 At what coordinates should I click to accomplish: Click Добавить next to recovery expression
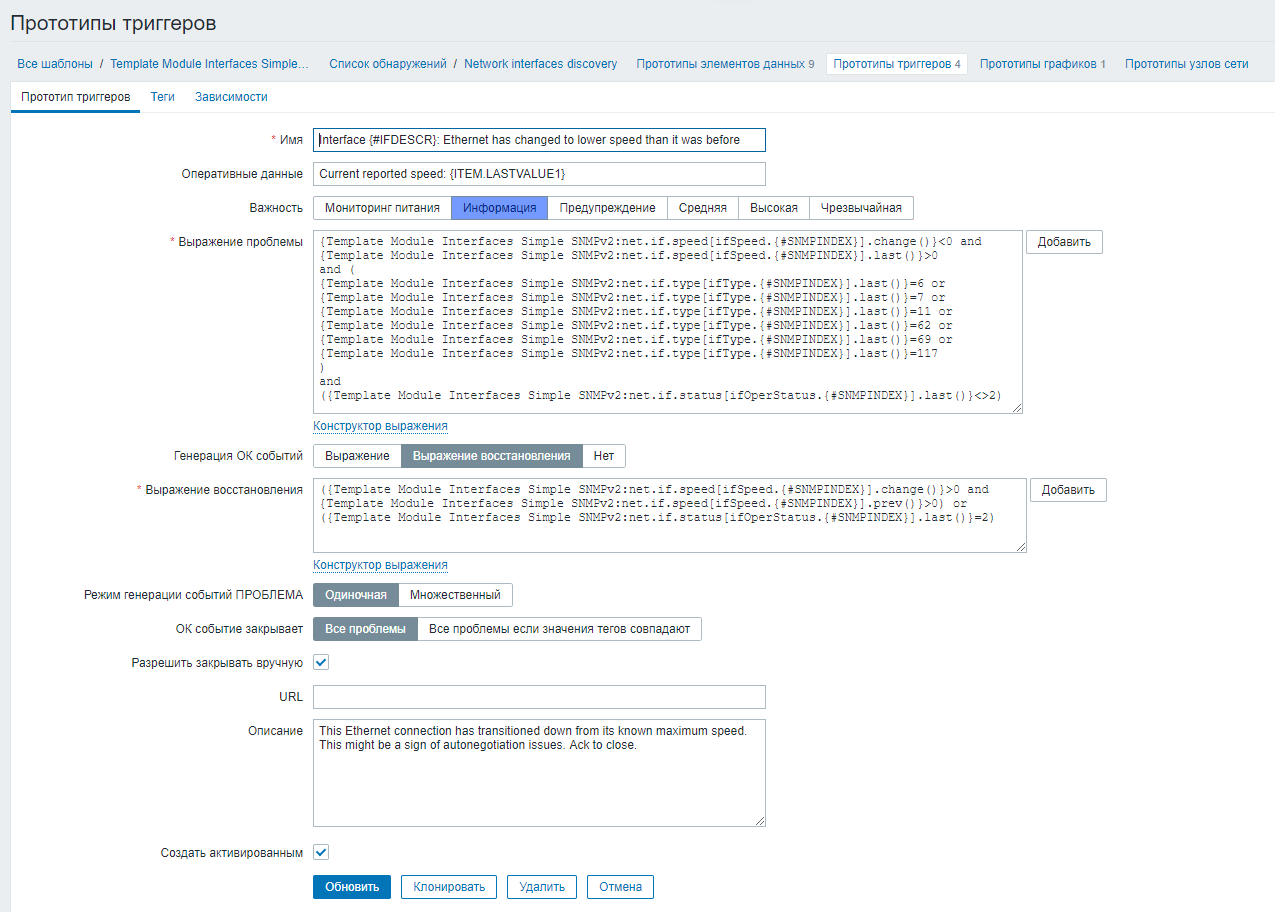(1068, 490)
